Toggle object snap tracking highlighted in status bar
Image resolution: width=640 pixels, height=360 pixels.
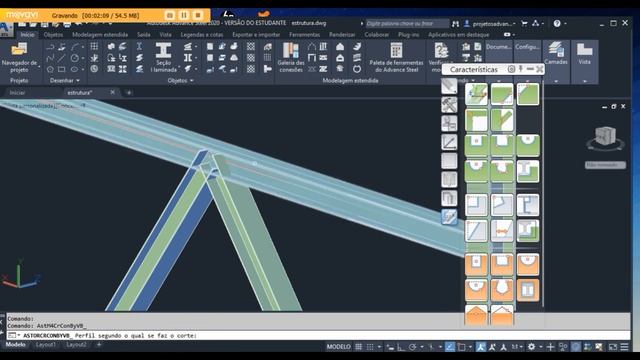click(x=450, y=347)
